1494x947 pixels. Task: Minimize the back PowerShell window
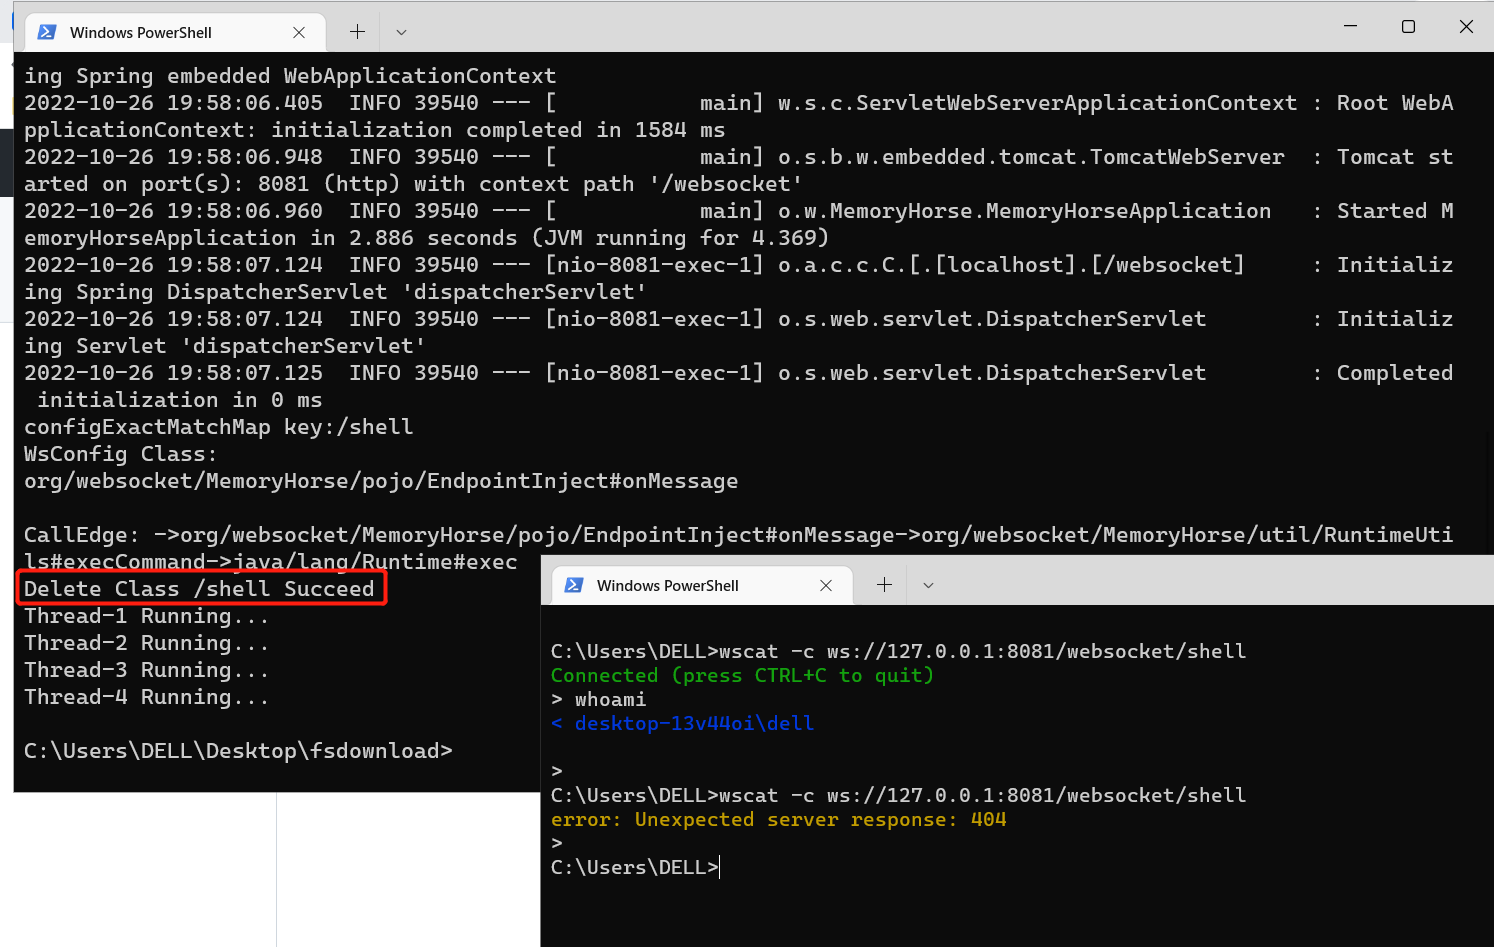(x=1350, y=26)
